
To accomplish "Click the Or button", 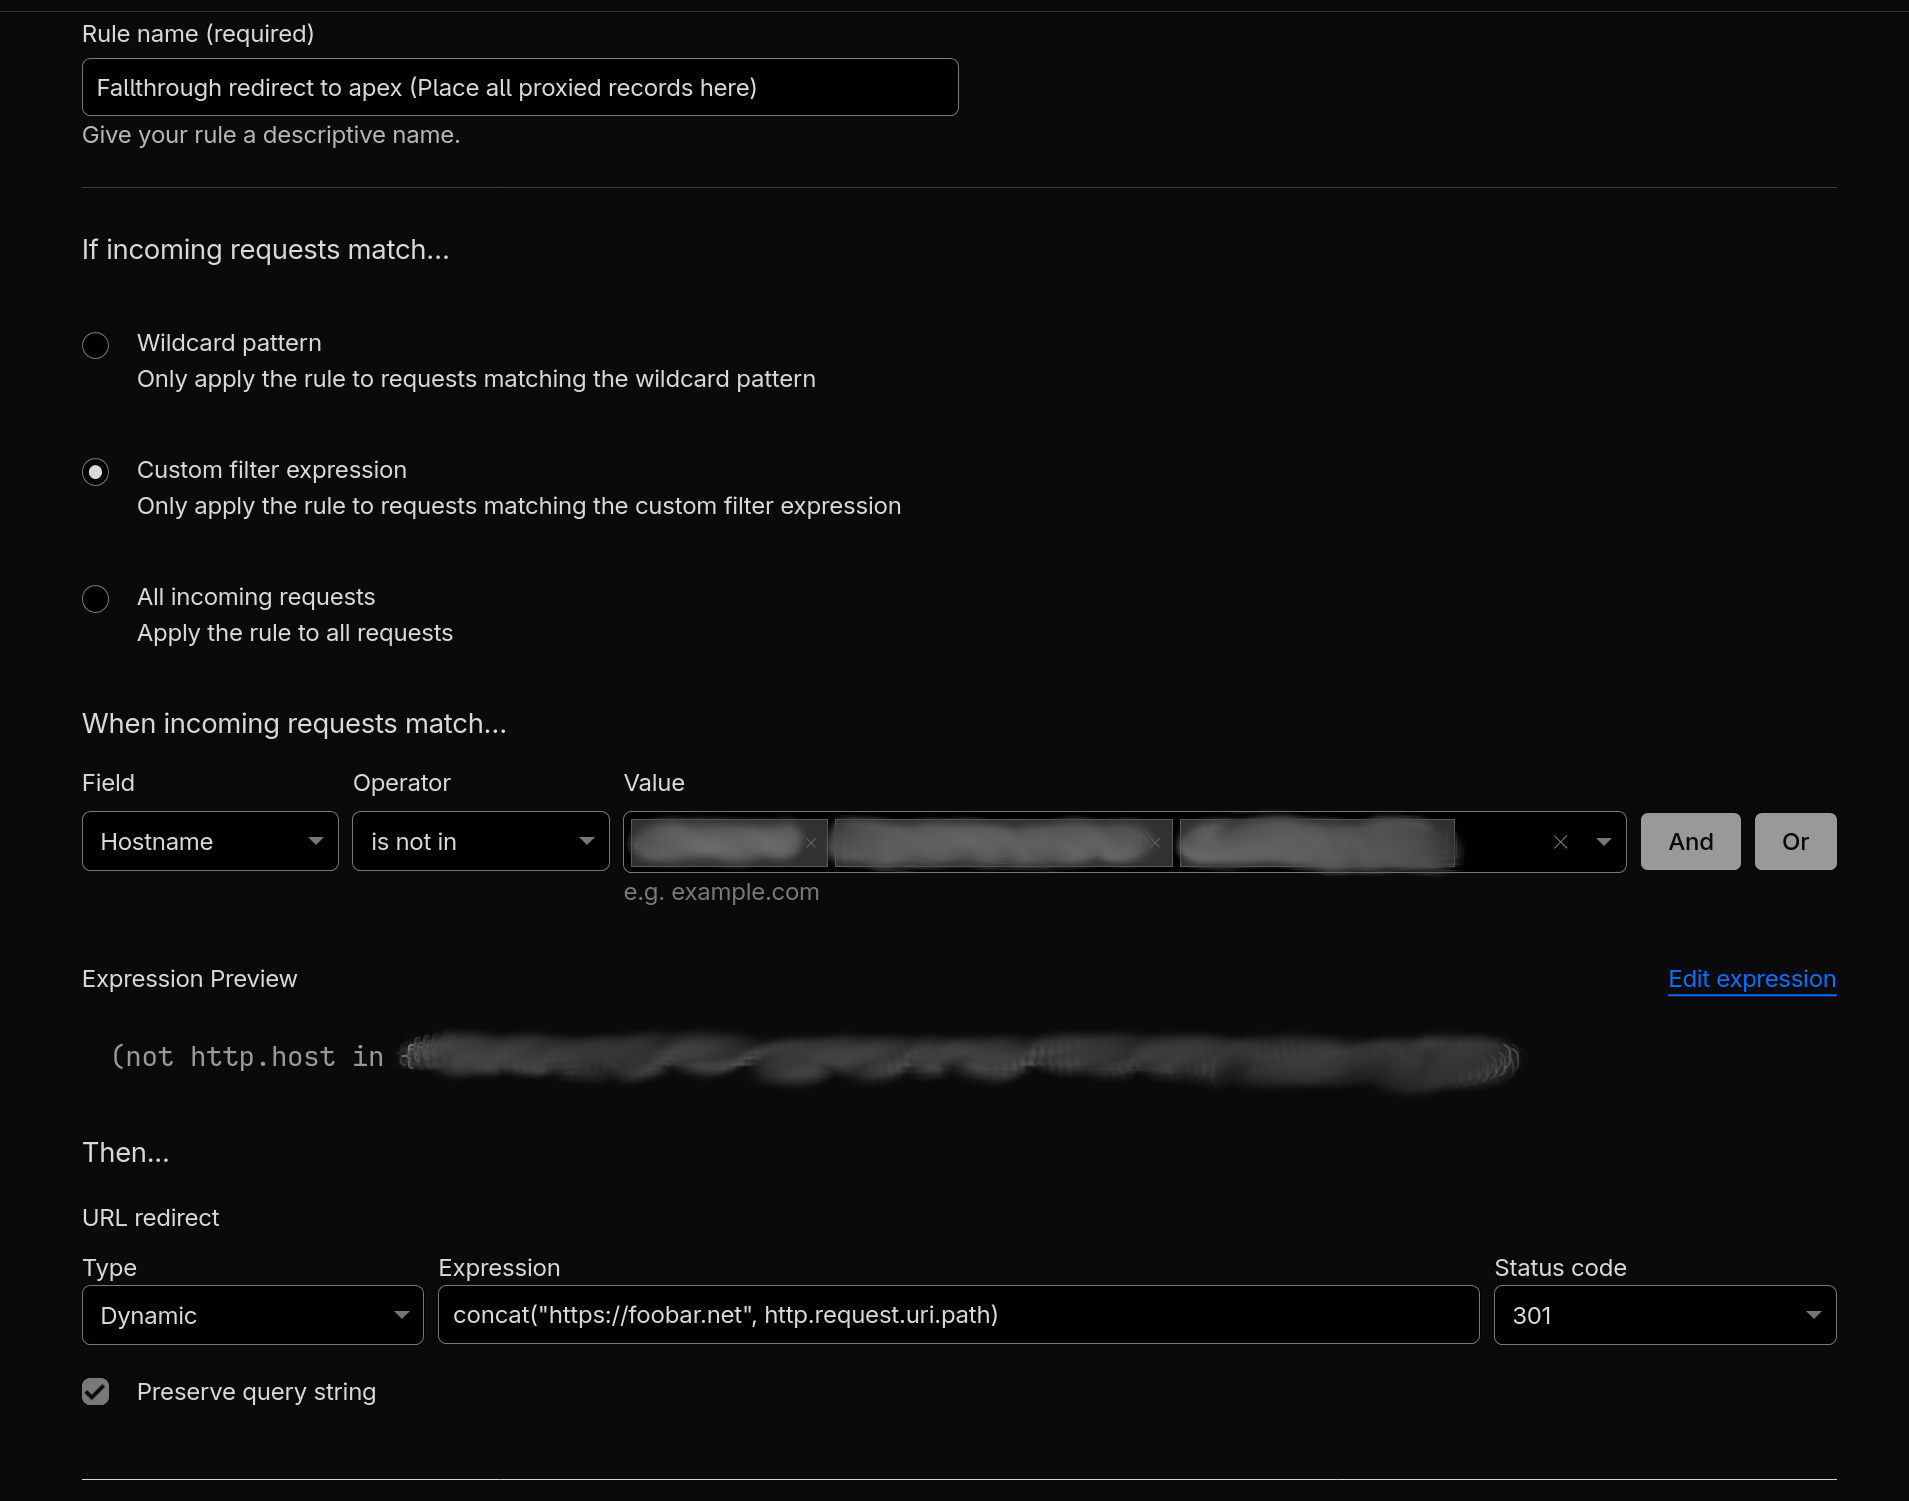I will tap(1796, 841).
